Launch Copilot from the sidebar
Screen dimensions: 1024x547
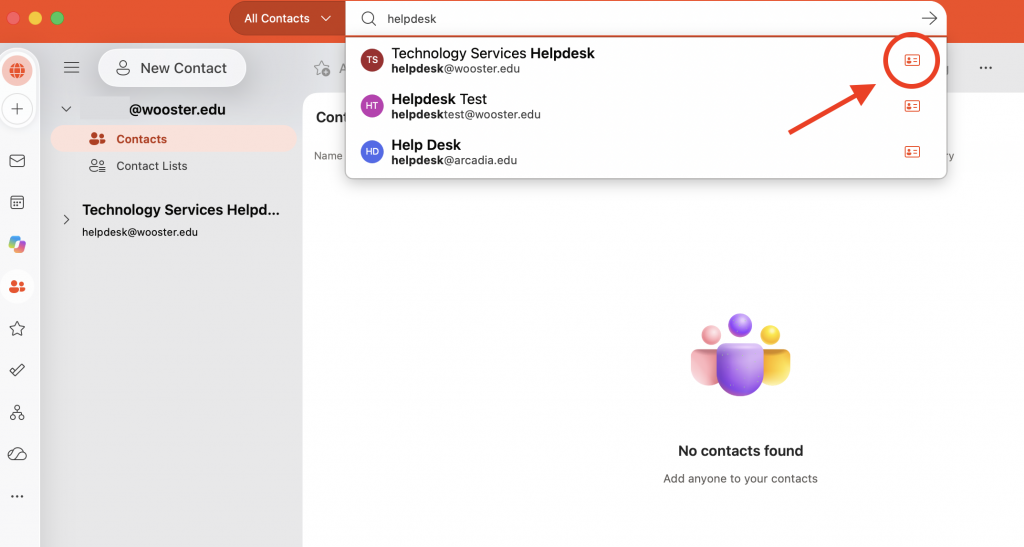coord(18,244)
